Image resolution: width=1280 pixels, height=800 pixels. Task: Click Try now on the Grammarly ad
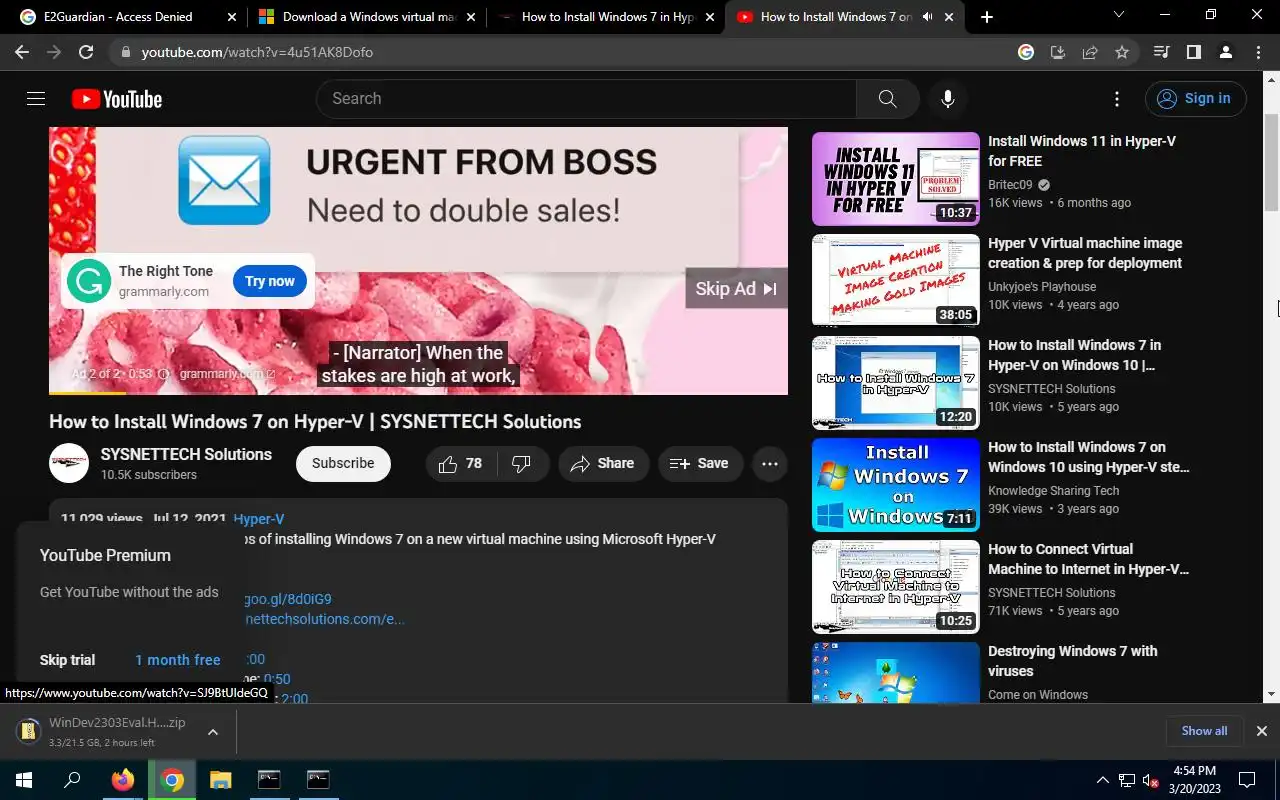pyautogui.click(x=269, y=281)
